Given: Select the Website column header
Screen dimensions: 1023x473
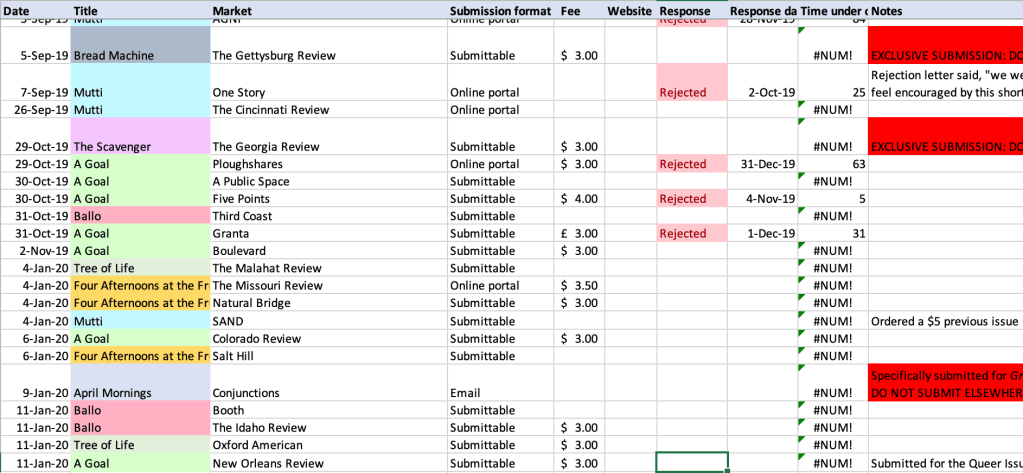Looking at the screenshot, I should [x=630, y=10].
